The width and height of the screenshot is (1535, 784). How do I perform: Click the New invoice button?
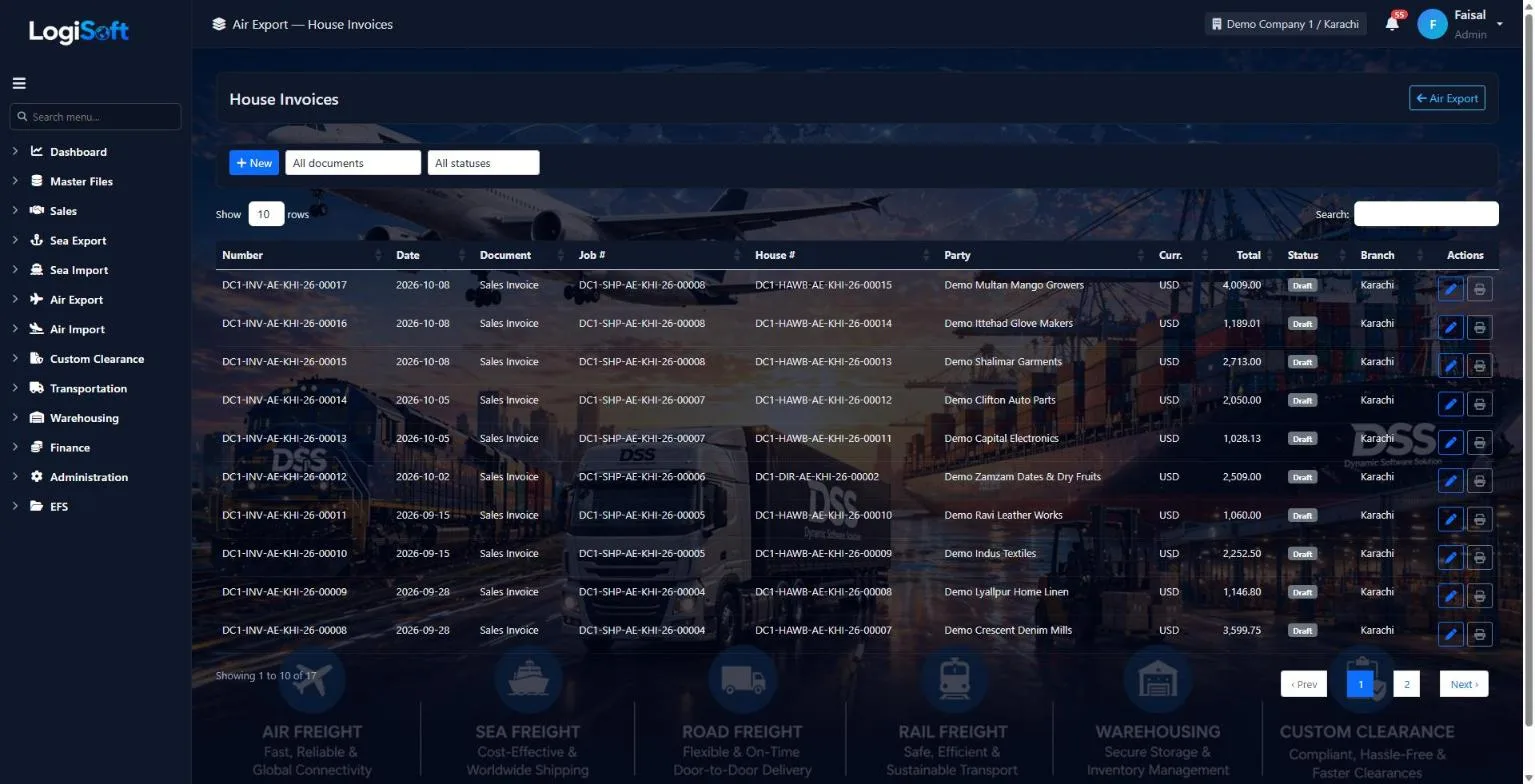coord(254,163)
